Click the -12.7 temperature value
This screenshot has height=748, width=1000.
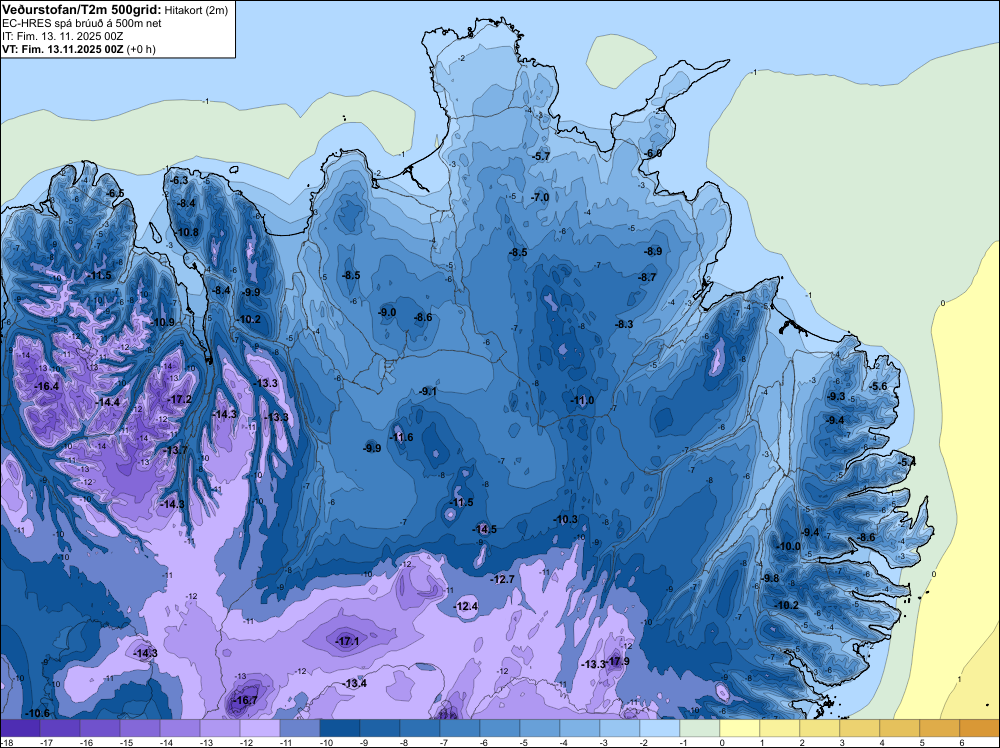coord(503,579)
